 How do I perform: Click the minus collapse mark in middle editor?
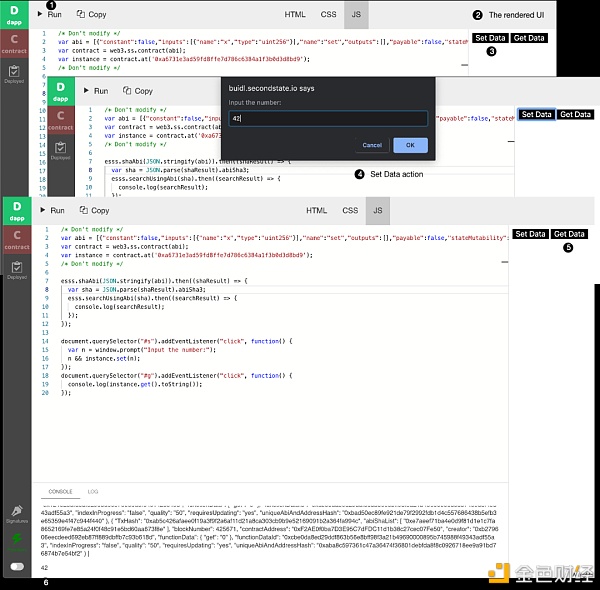point(511,142)
